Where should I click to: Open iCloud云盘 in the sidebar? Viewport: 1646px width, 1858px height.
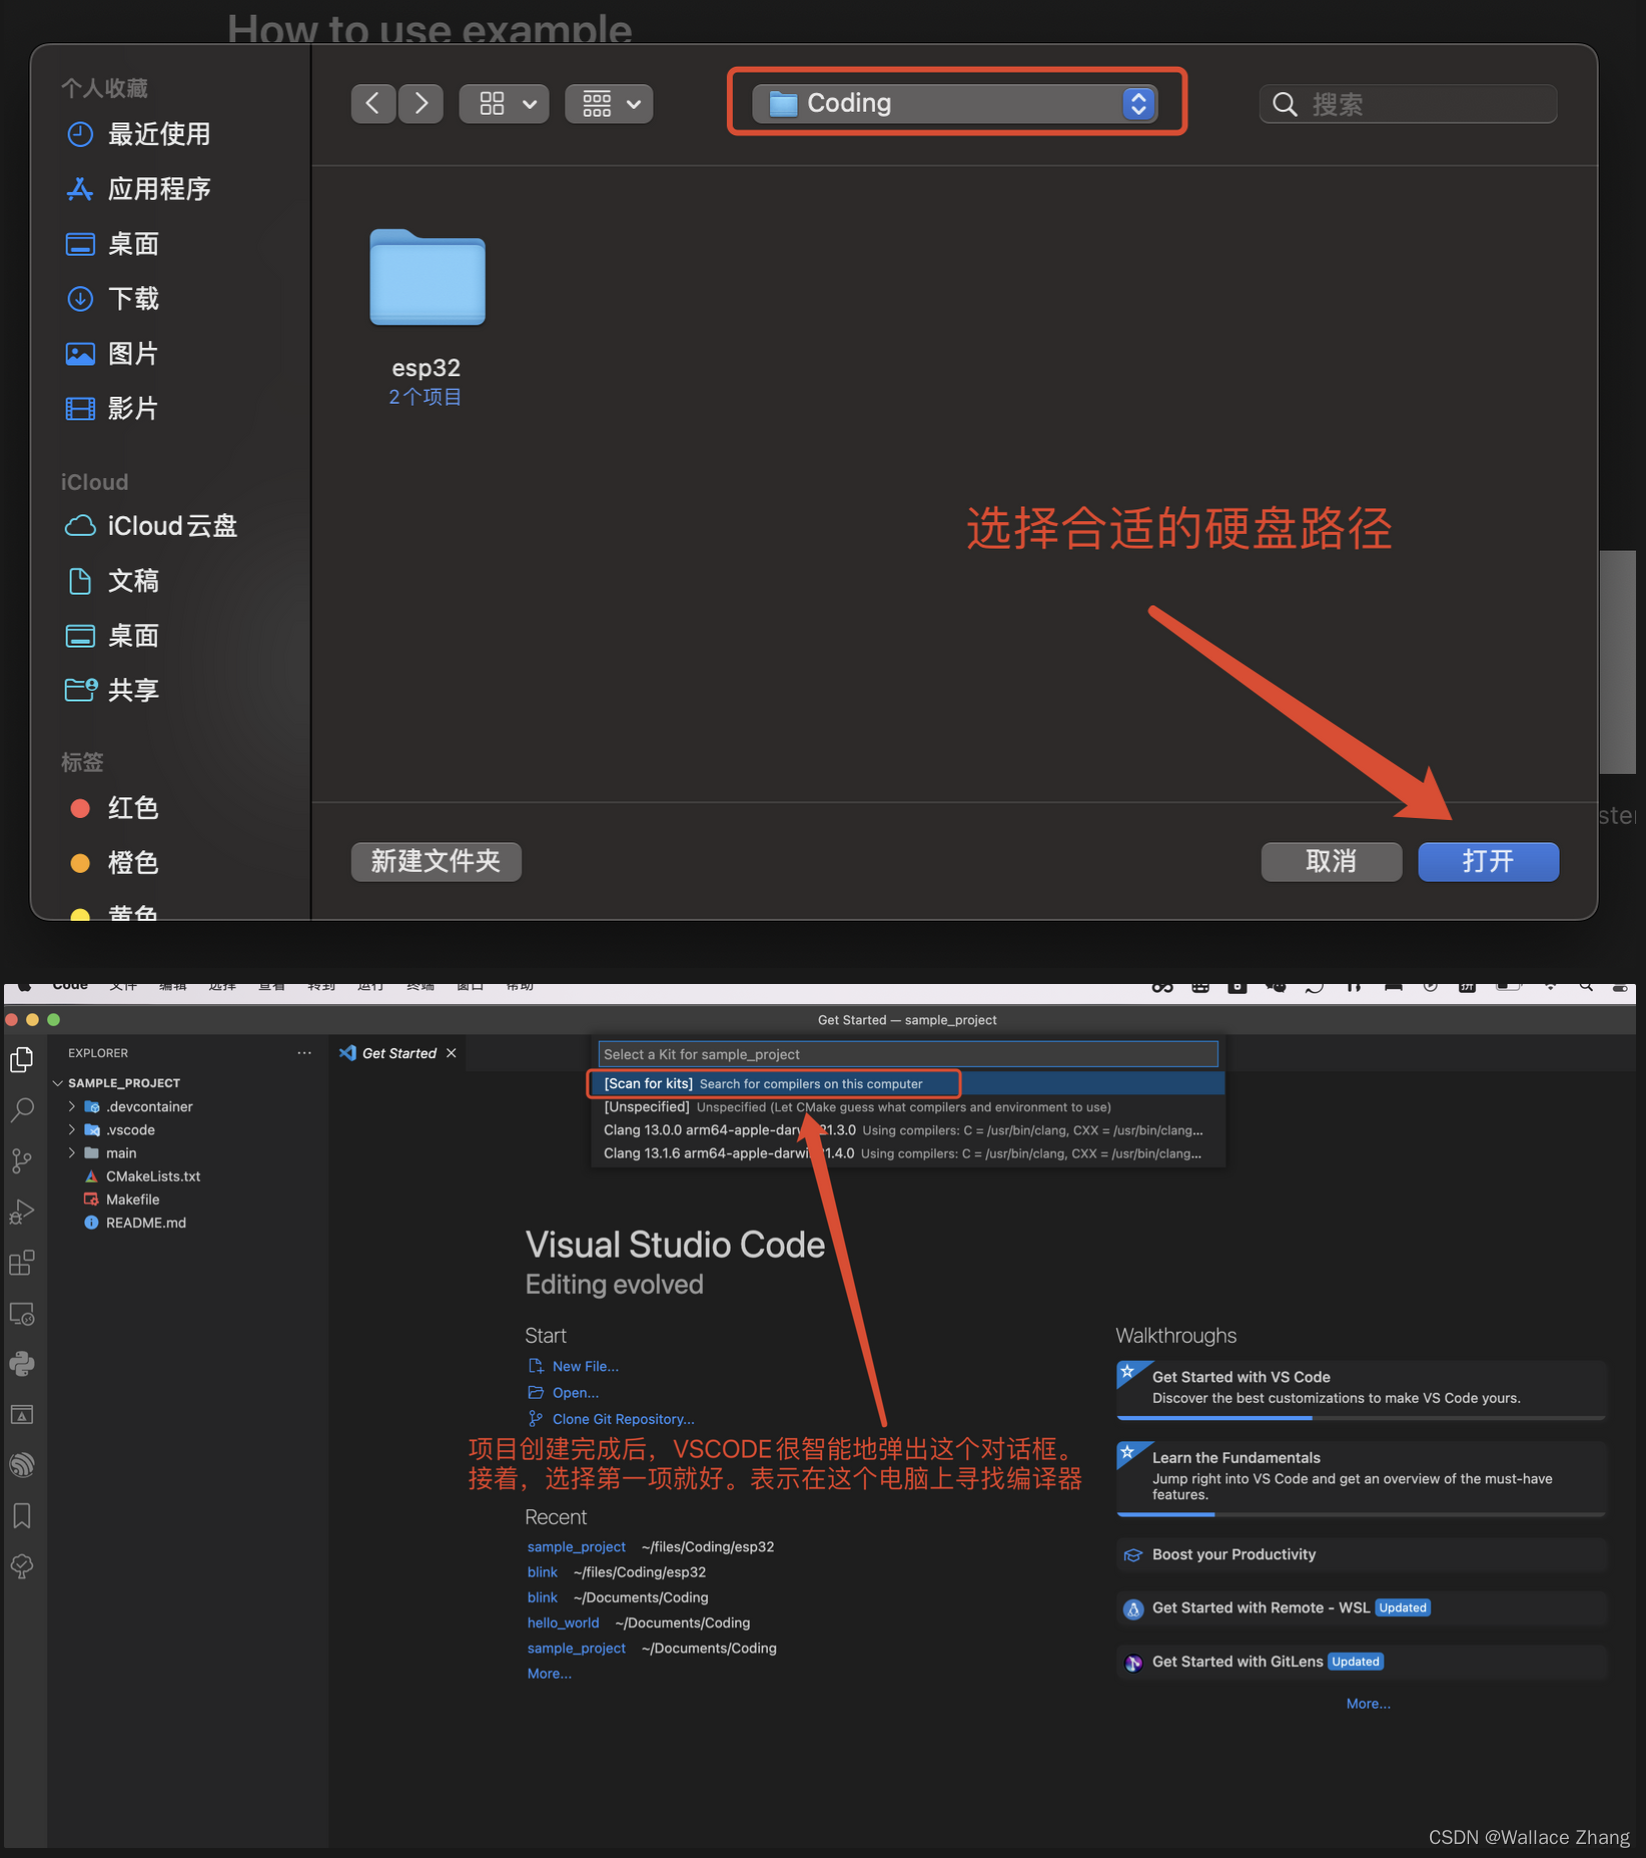pyautogui.click(x=151, y=526)
